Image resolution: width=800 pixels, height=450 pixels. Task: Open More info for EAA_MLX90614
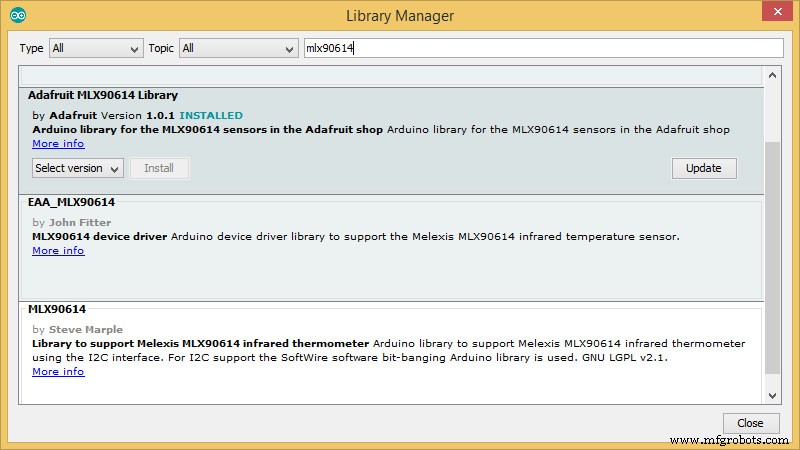click(x=58, y=250)
